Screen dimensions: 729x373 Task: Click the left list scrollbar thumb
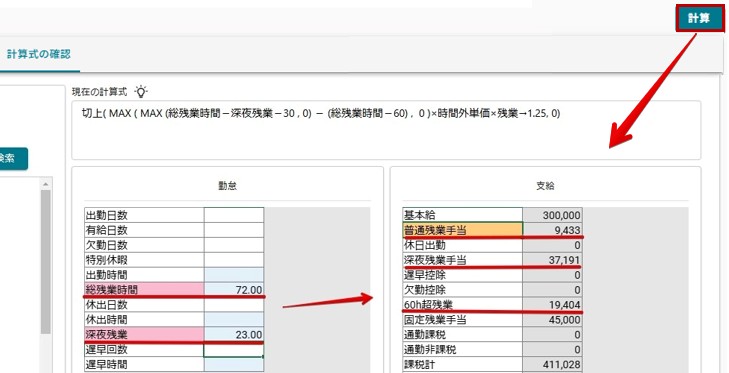coord(46,262)
